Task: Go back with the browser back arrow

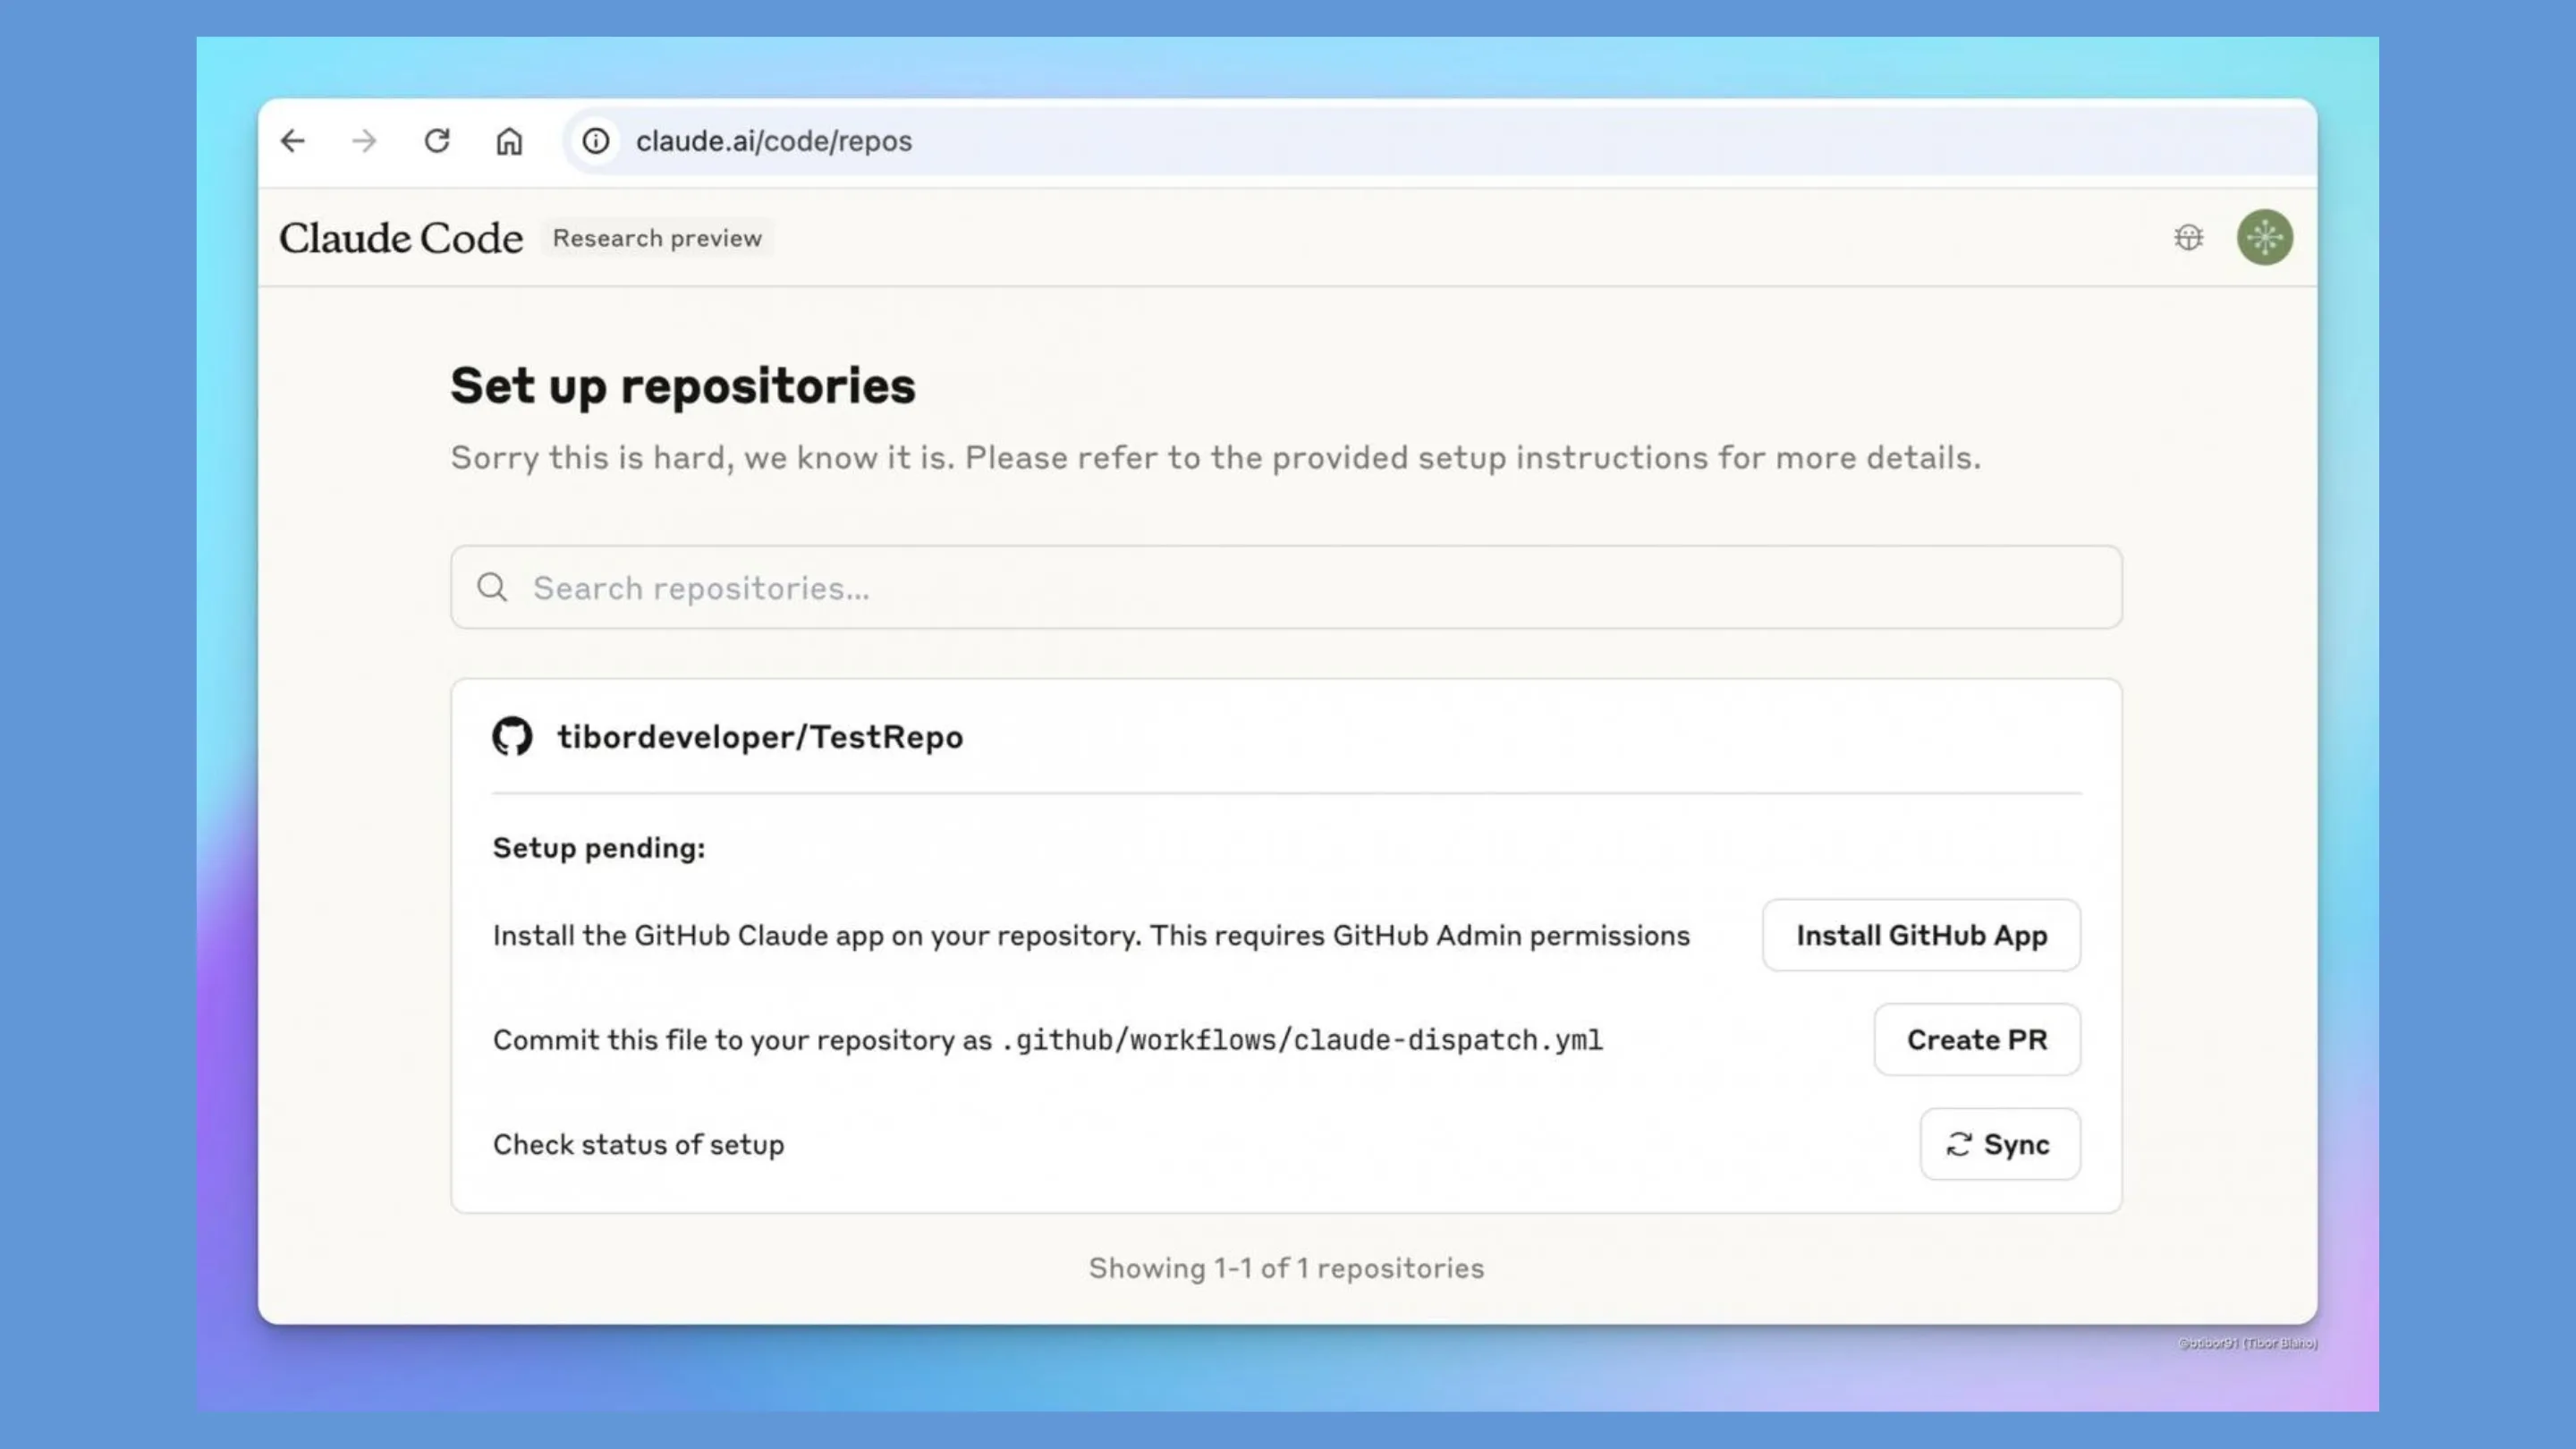Action: pyautogui.click(x=292, y=141)
